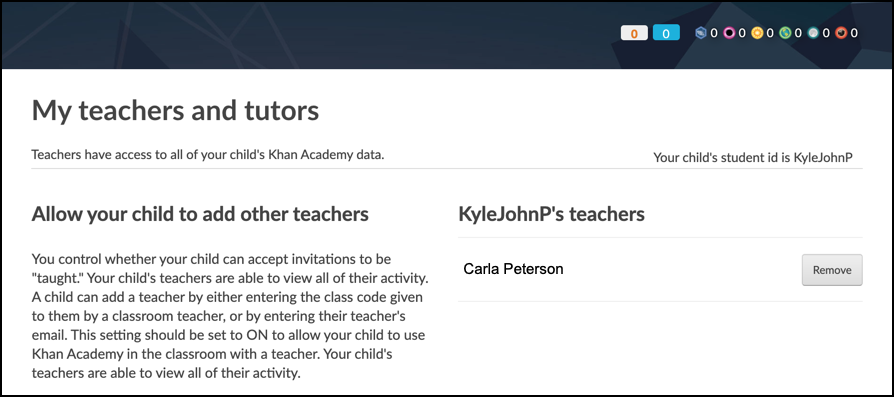Viewport: 894px width, 397px height.
Task: Click the Teachers have access to data notice
Action: [x=208, y=155]
